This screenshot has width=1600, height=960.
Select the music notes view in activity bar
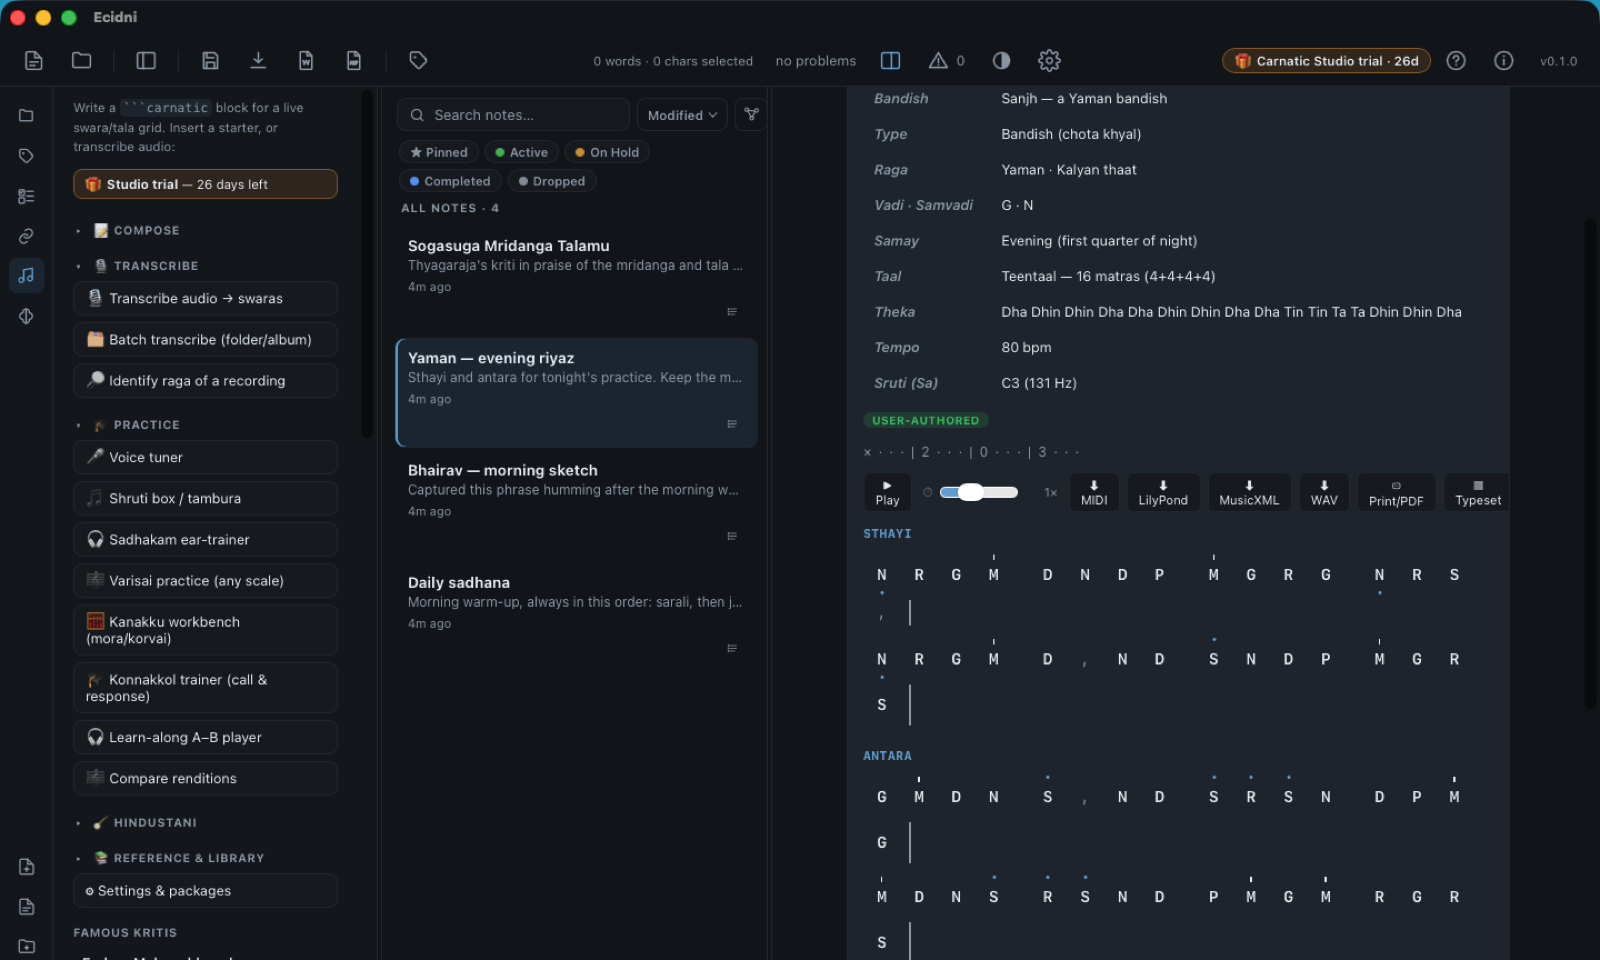coord(26,275)
